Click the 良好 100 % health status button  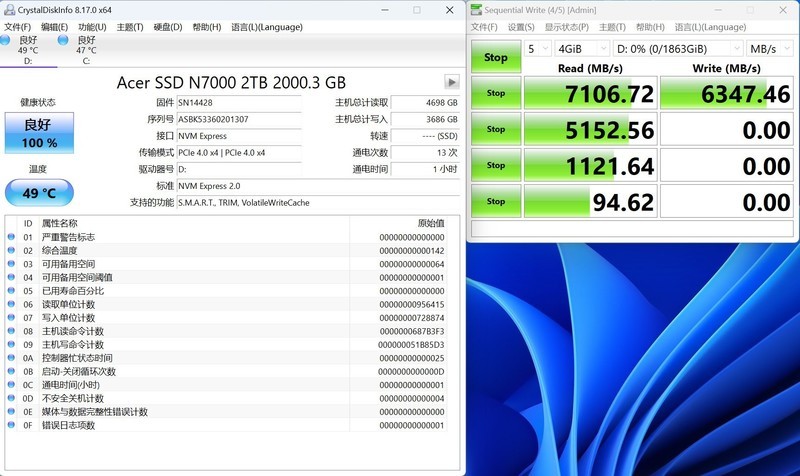(39, 133)
